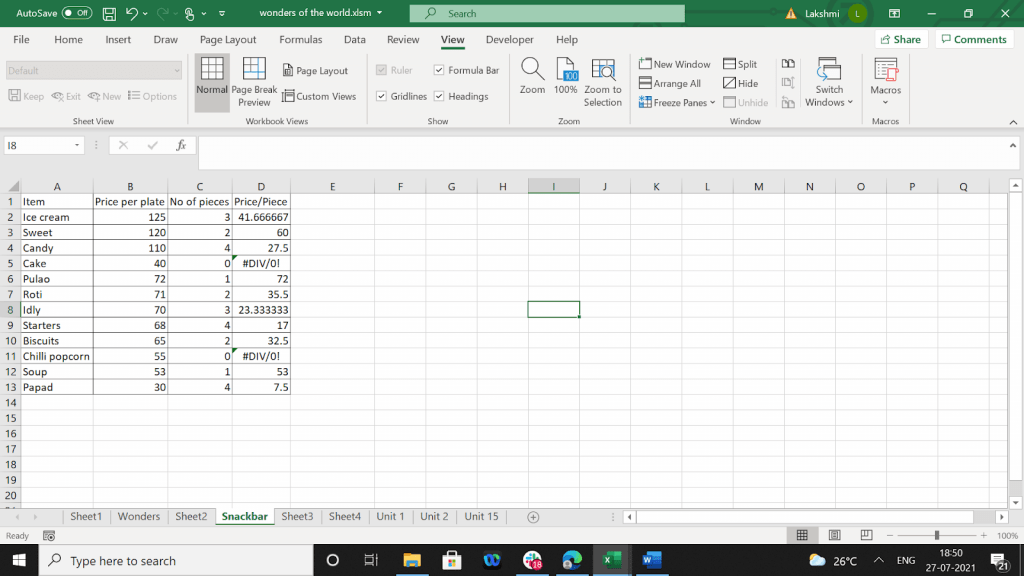Uncheck the Gridlines checkbox
Viewport: 1024px width, 576px height.
382,97
